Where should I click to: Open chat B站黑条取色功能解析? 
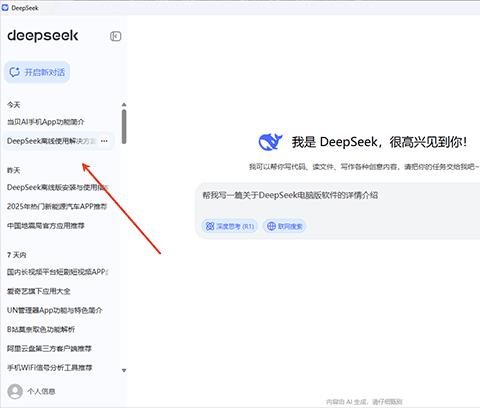pyautogui.click(x=41, y=330)
